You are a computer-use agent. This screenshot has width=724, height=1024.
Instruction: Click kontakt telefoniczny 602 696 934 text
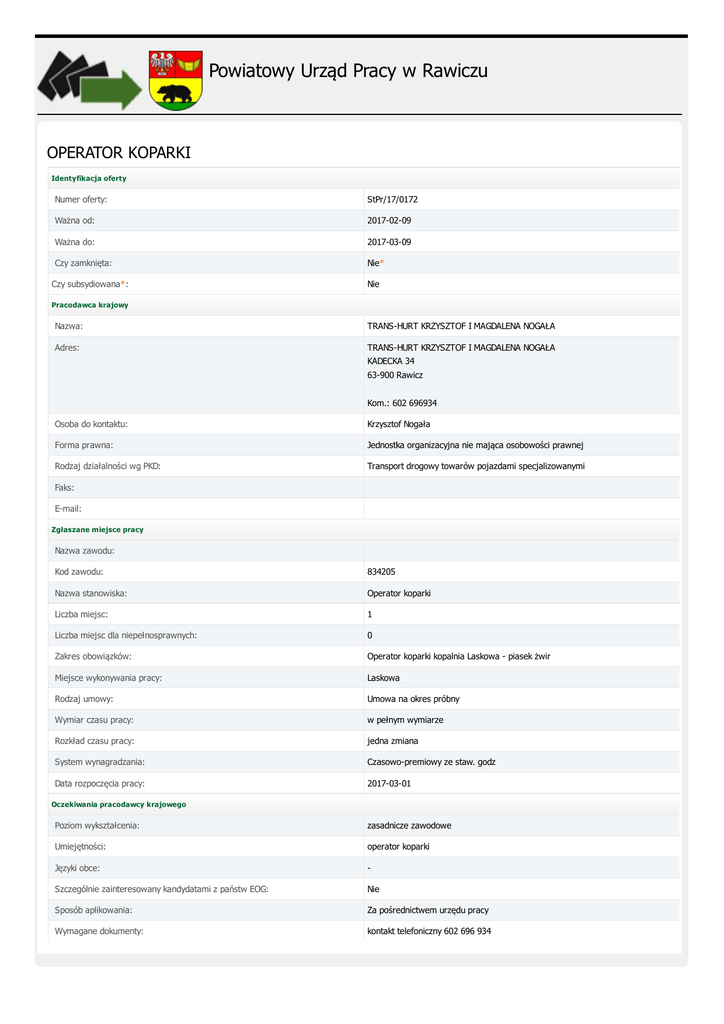428,931
